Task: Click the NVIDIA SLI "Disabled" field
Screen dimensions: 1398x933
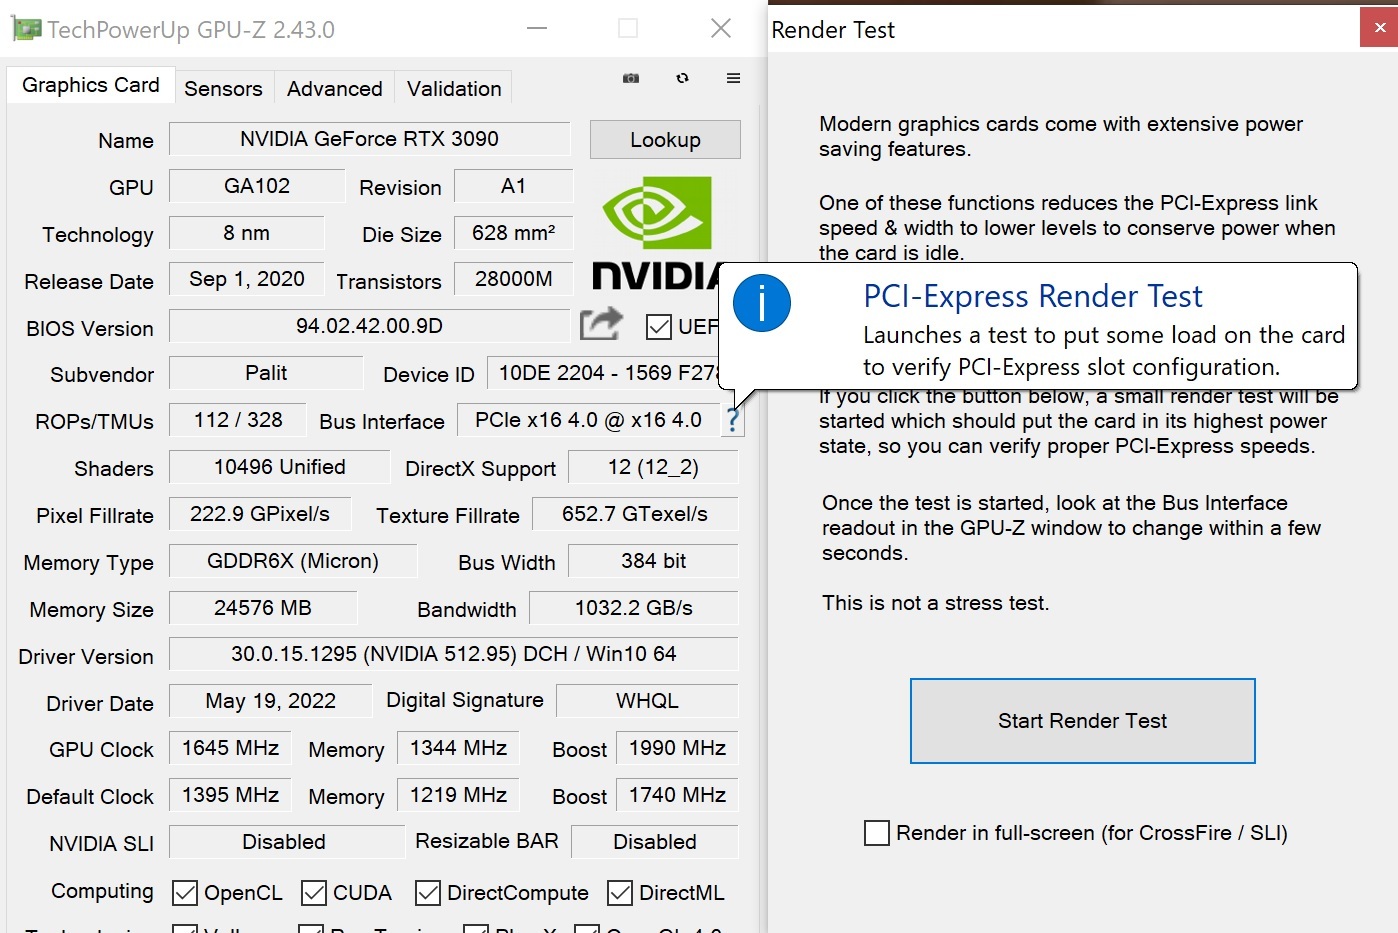Action: point(286,842)
